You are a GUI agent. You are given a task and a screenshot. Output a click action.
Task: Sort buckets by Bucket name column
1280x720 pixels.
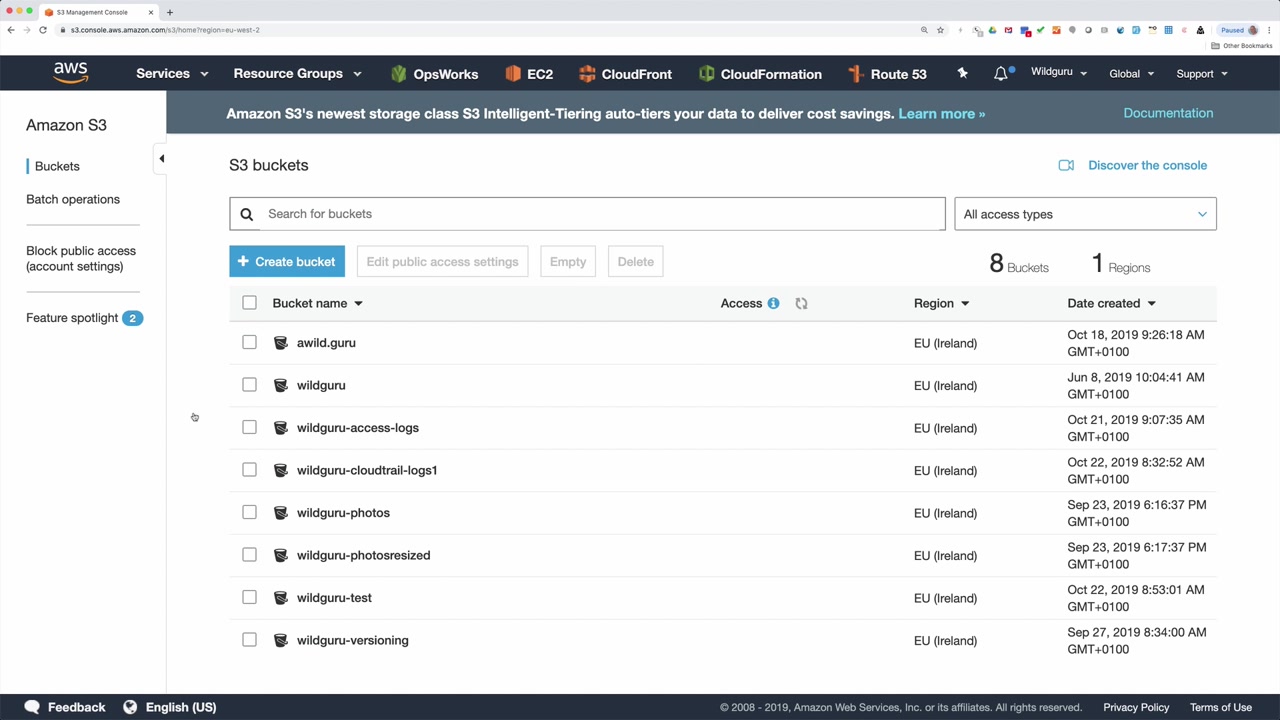pyautogui.click(x=317, y=303)
